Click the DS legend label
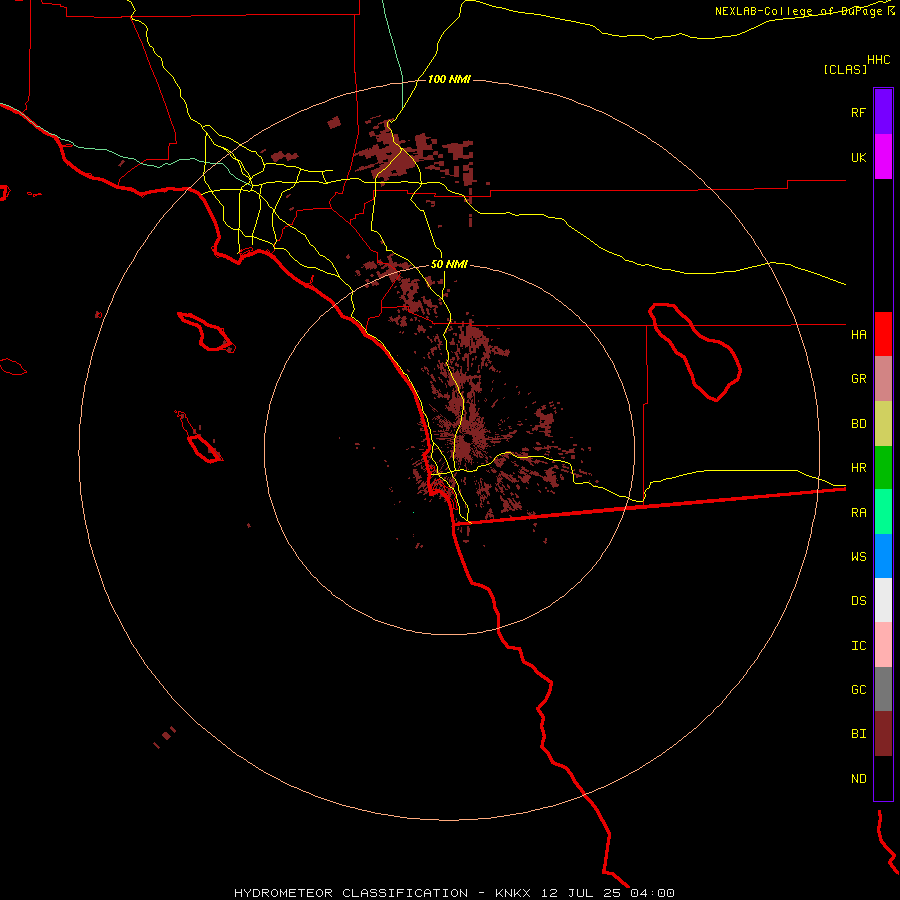Image resolution: width=900 pixels, height=900 pixels. (859, 601)
